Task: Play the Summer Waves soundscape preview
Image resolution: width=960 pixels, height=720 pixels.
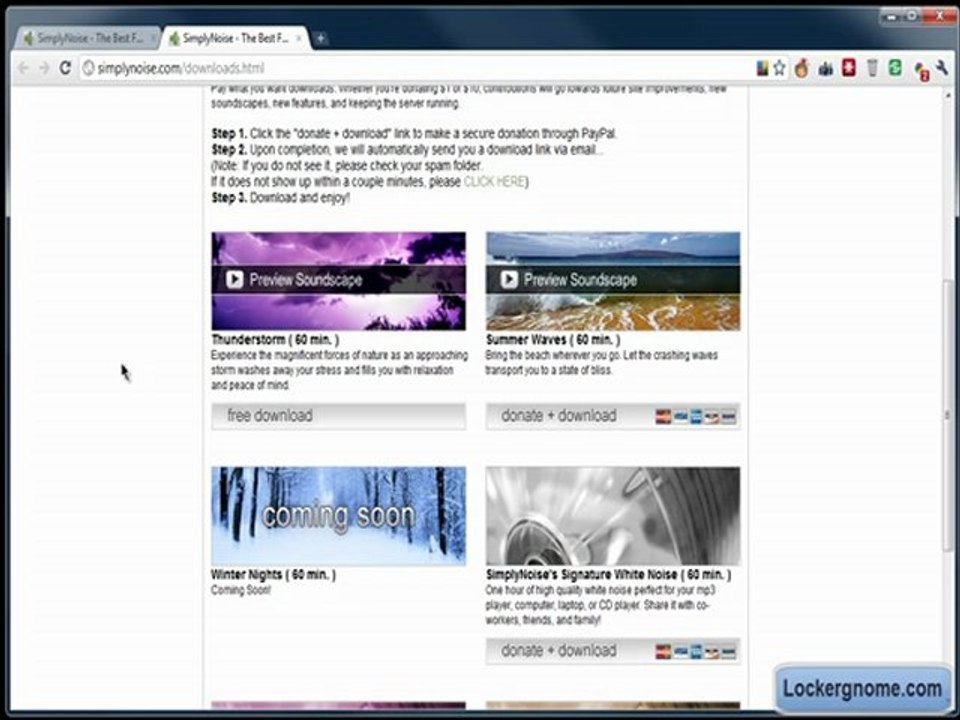Action: (509, 280)
